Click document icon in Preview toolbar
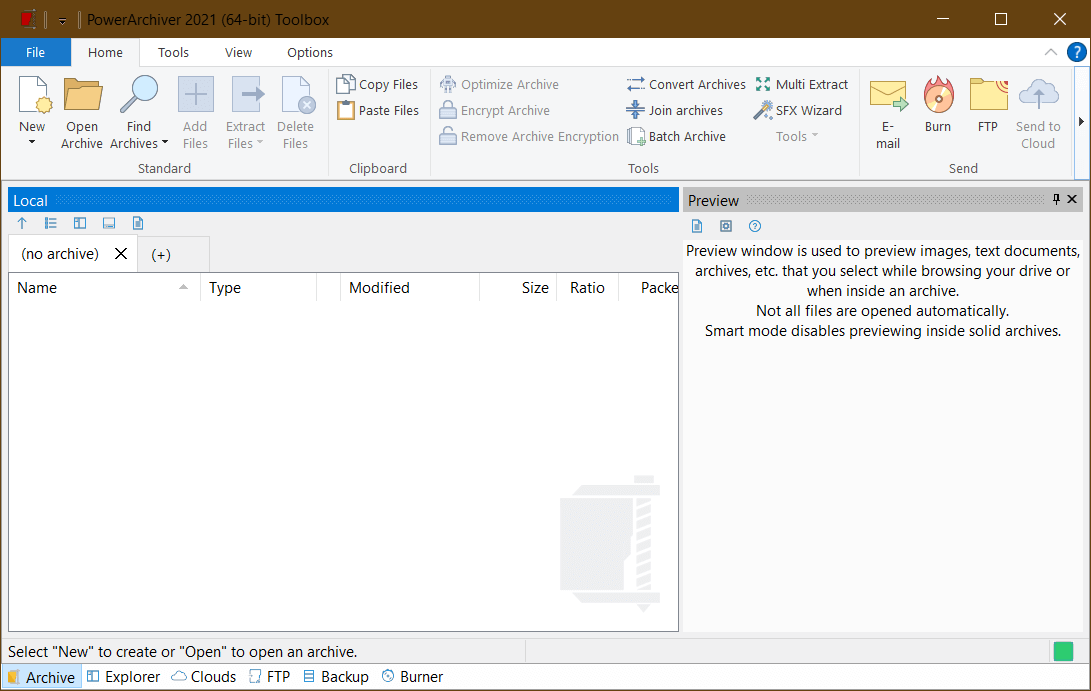 tap(697, 226)
